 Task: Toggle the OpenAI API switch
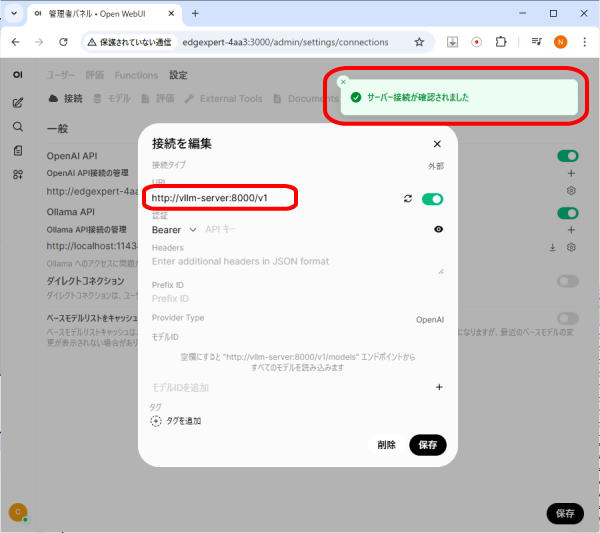coord(567,156)
